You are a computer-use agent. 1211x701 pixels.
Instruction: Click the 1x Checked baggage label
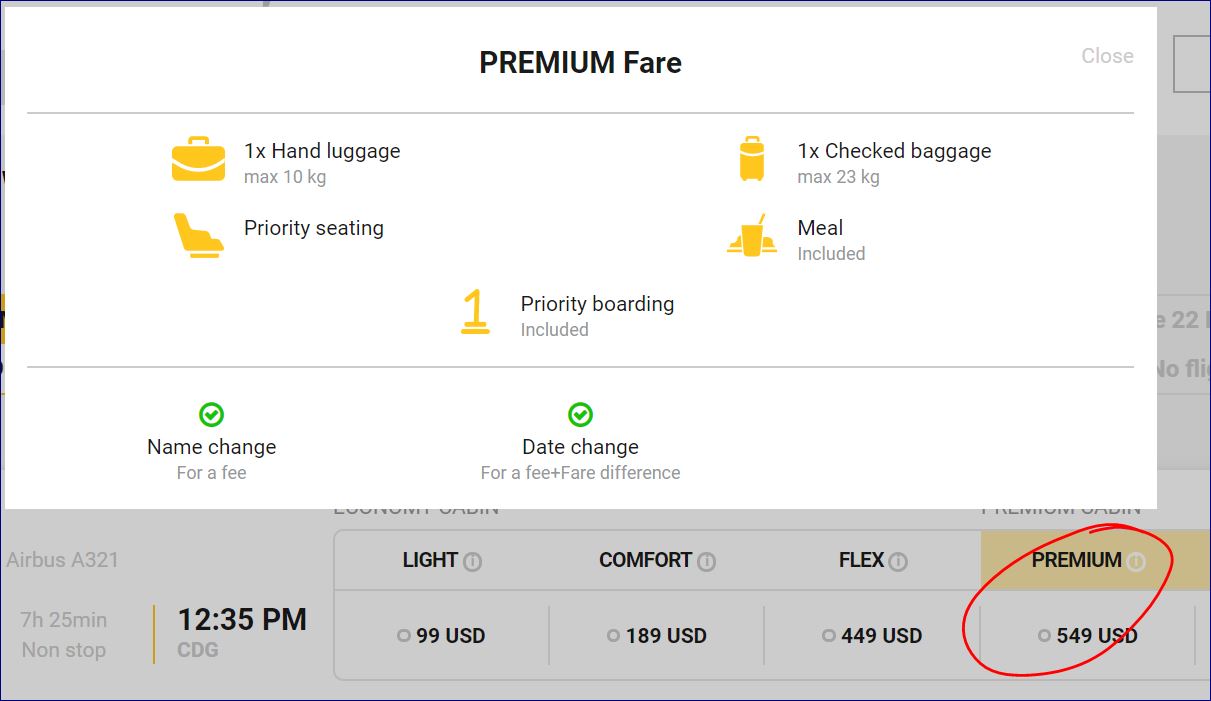tap(894, 151)
